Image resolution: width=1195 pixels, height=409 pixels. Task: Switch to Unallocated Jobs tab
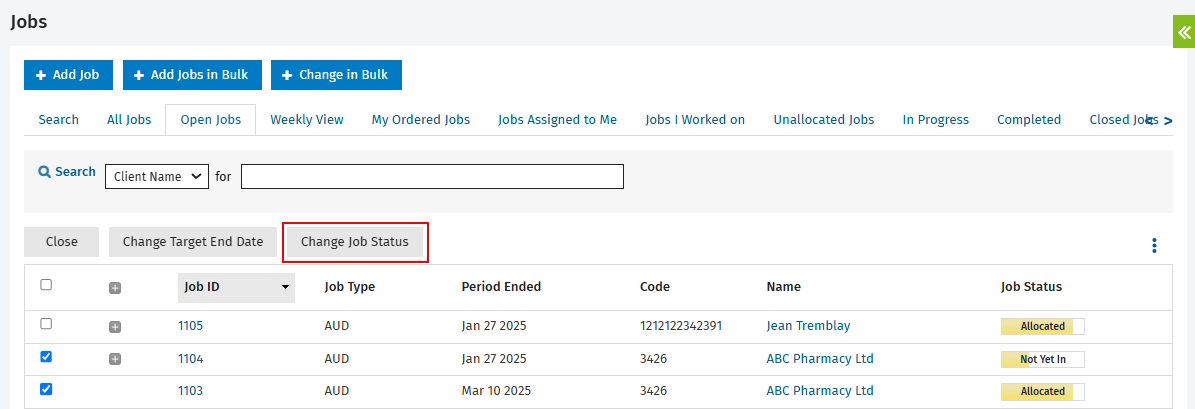click(x=824, y=120)
